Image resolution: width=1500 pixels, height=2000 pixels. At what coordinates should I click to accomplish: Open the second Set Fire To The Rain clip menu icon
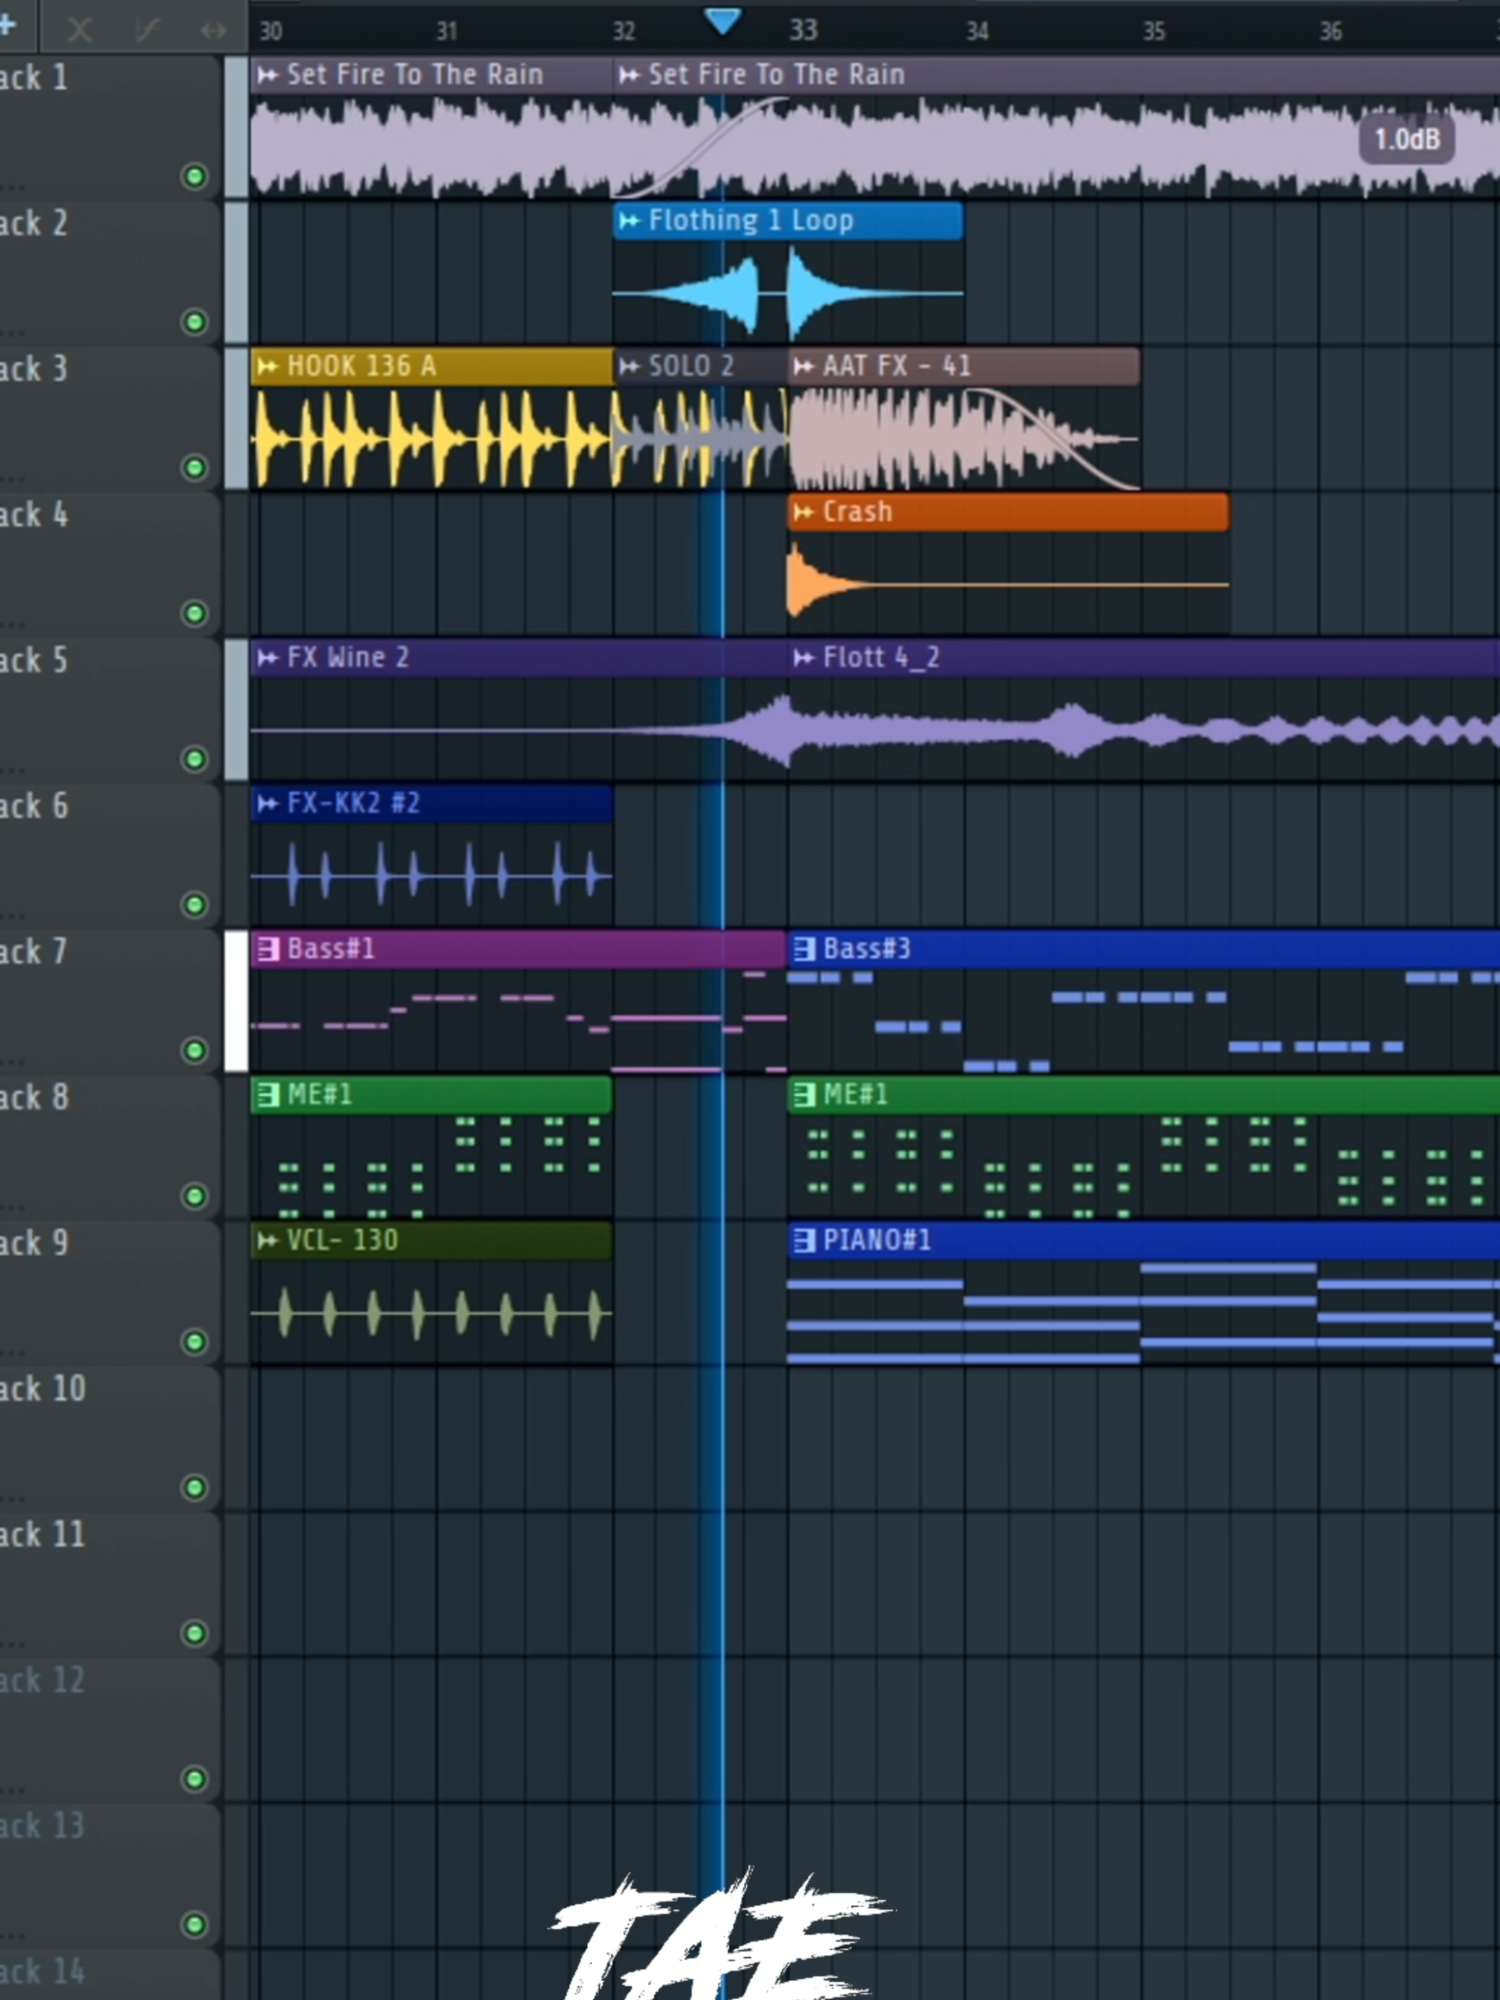pos(629,75)
